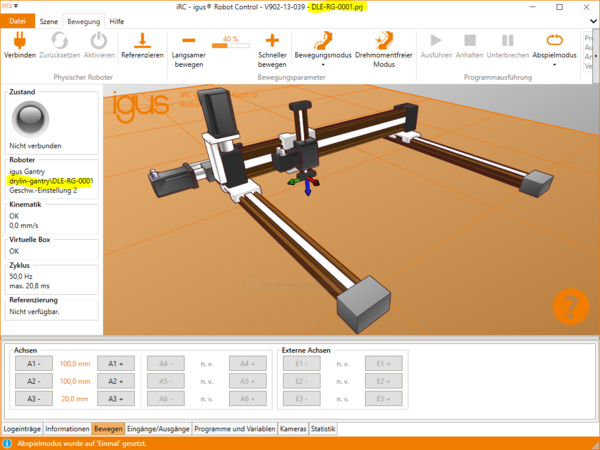The image size is (600, 450).
Task: Click Langsamer bewegen minus icon
Action: 189,40
